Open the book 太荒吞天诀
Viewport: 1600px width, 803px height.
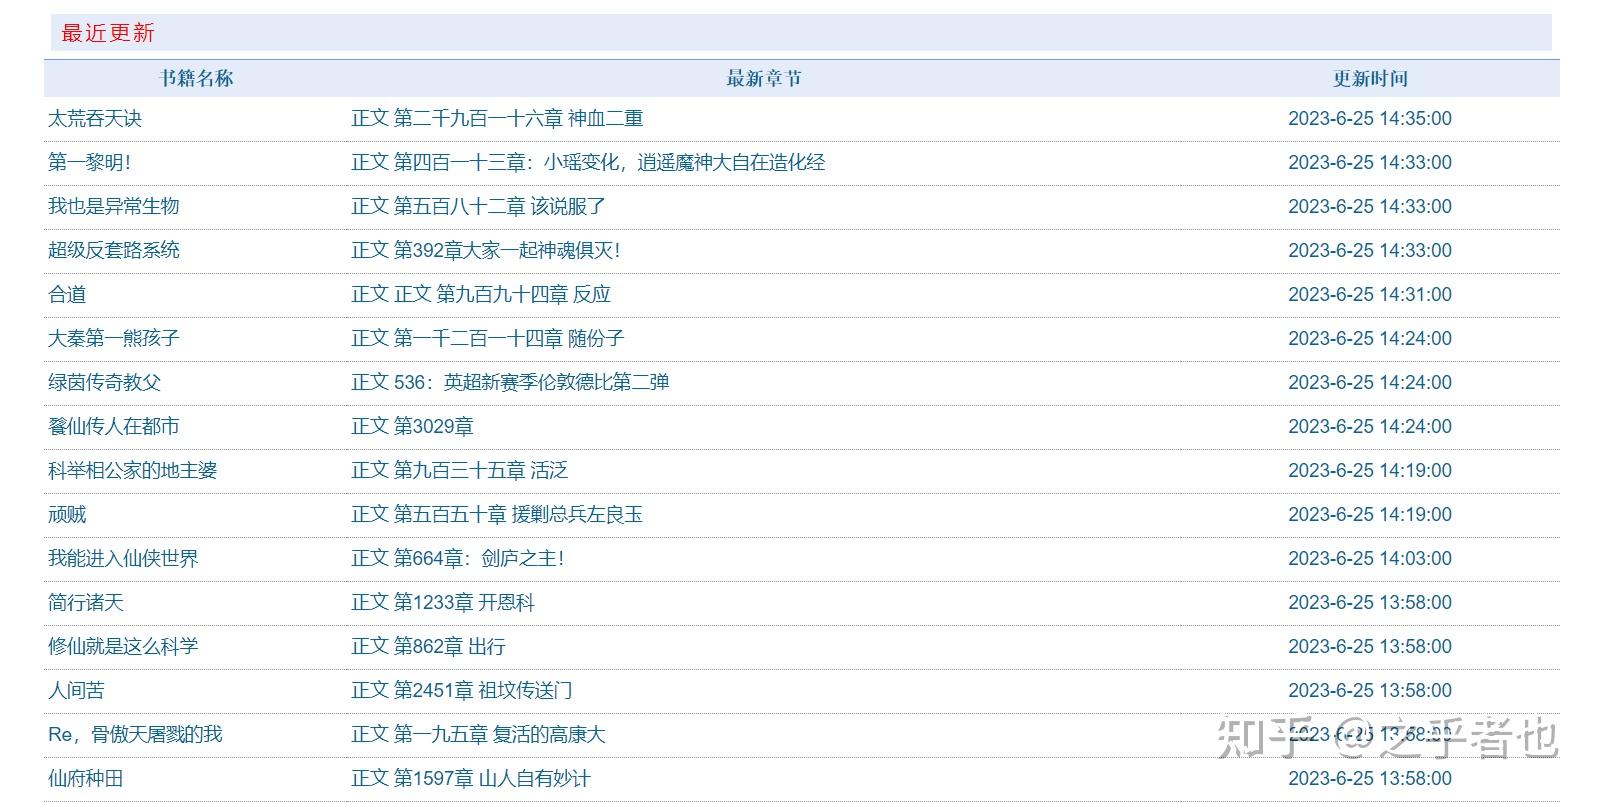(x=95, y=118)
